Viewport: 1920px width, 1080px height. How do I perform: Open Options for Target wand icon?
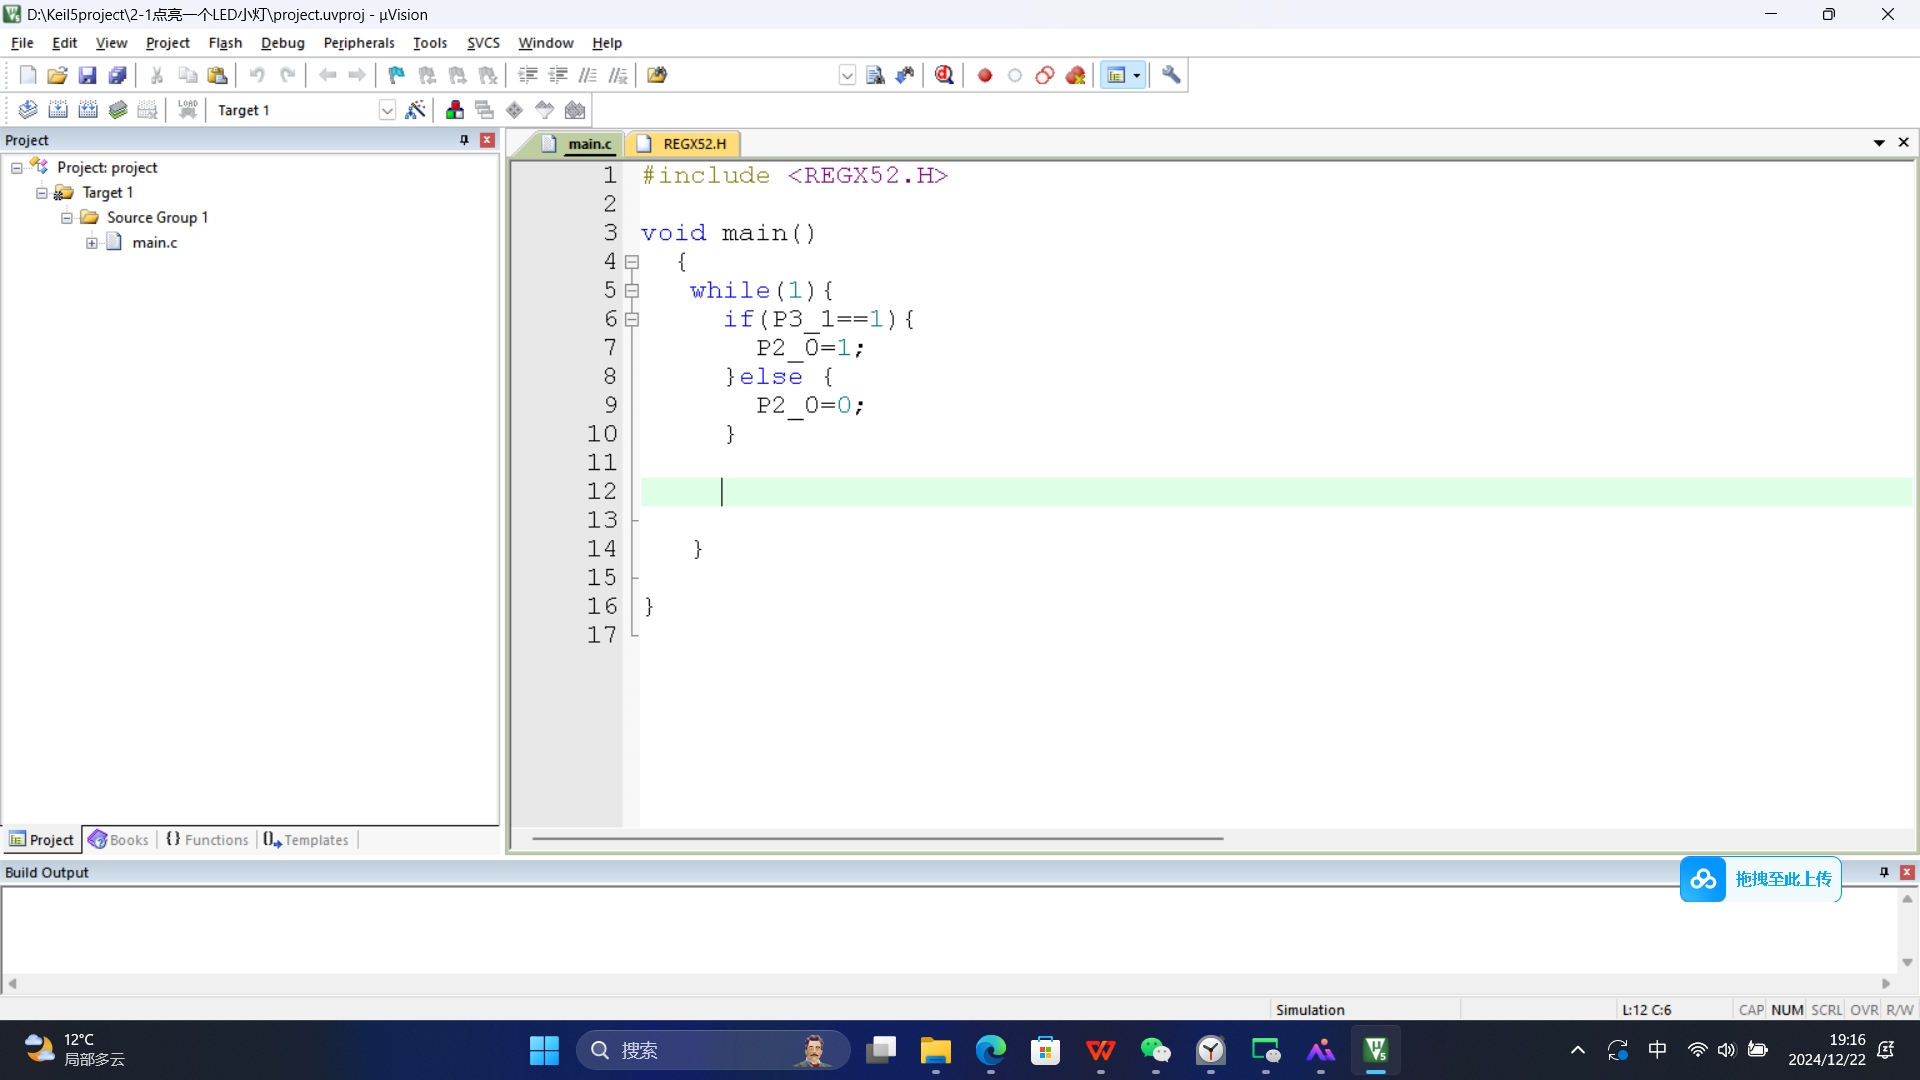[x=416, y=110]
